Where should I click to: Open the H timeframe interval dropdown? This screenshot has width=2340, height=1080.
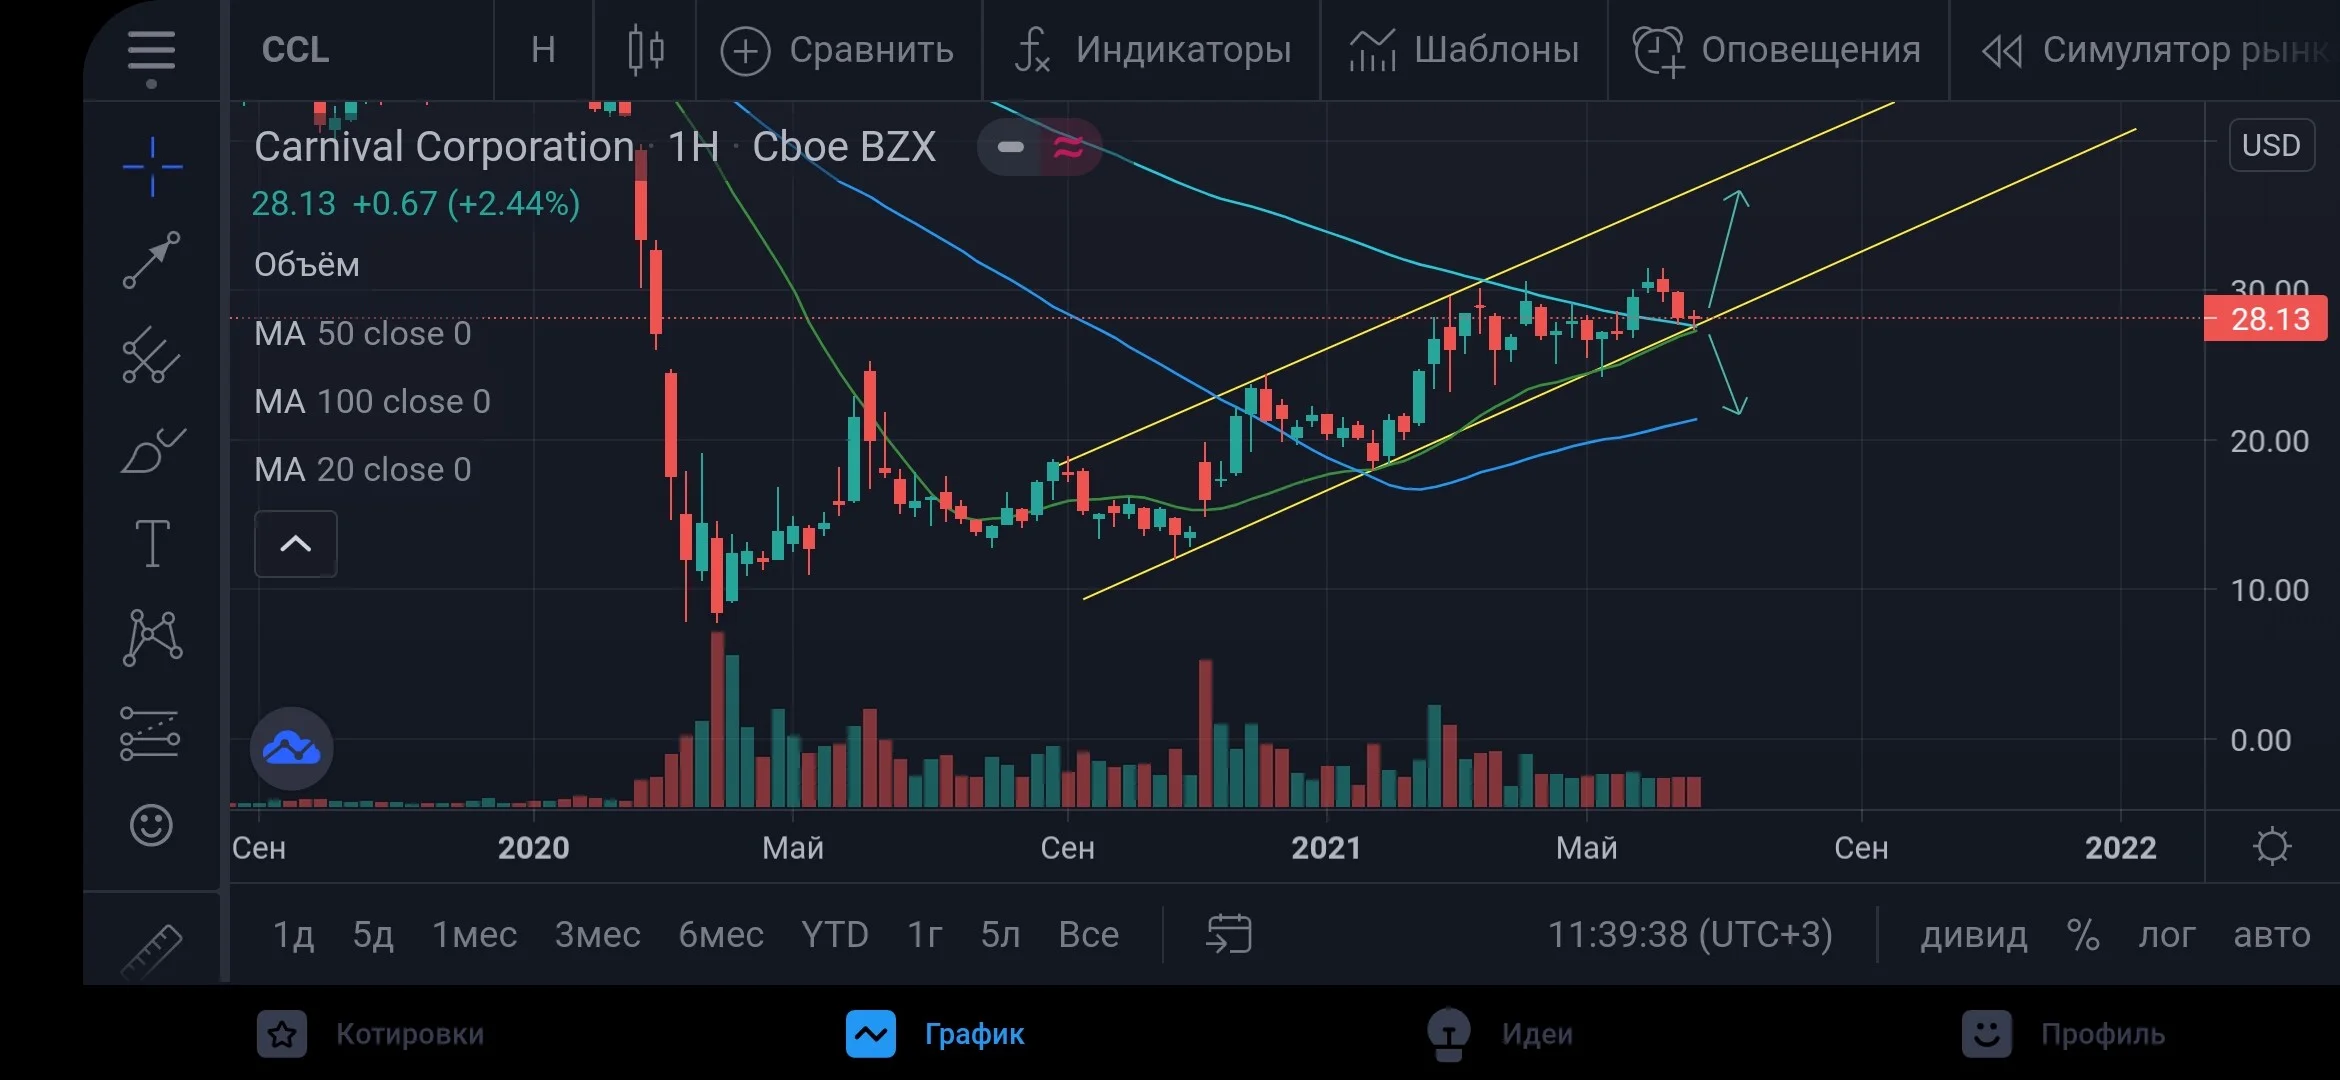(x=543, y=50)
